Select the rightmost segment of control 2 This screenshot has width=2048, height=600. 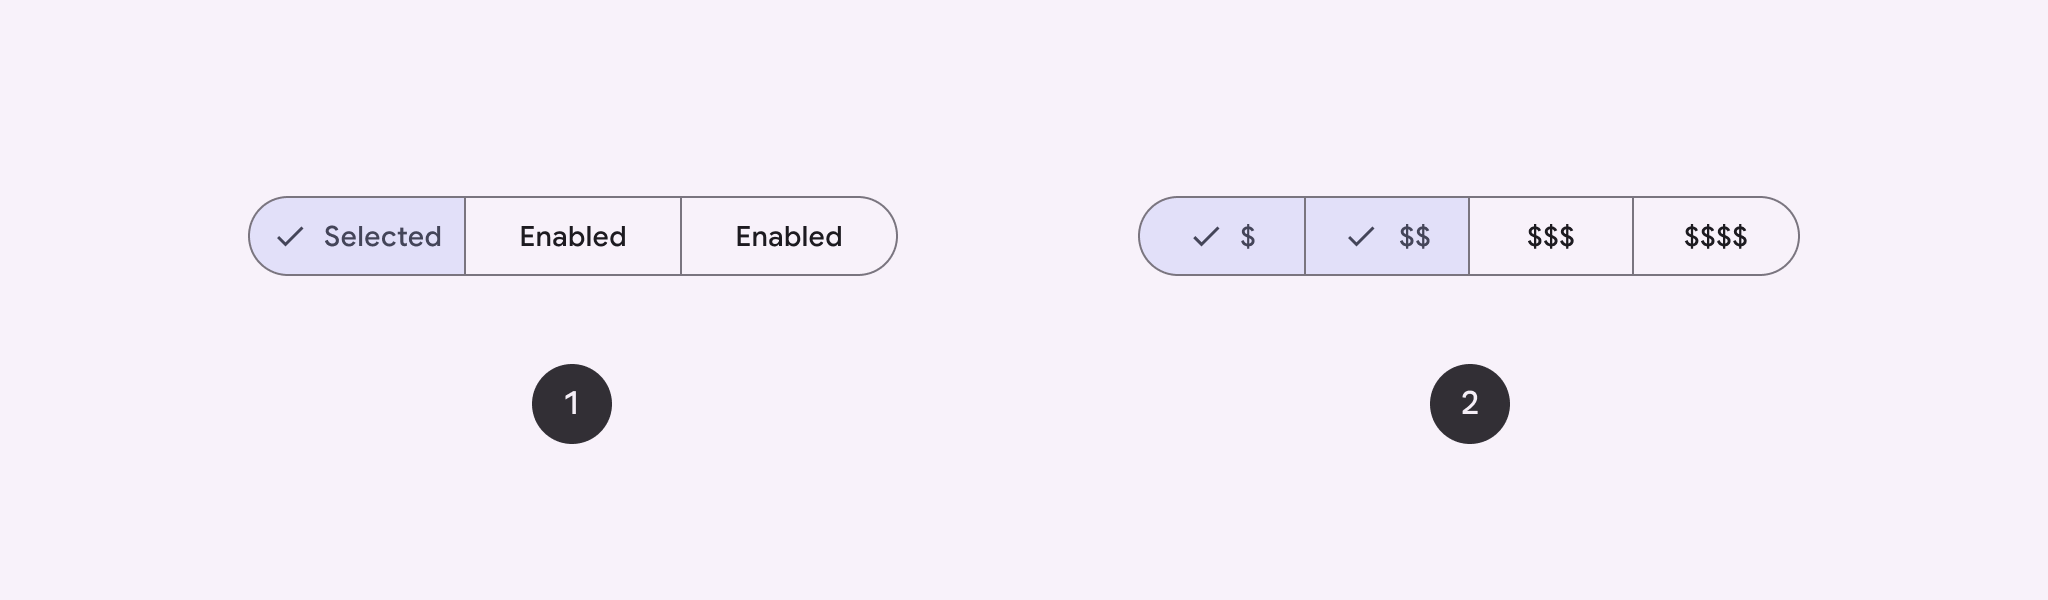click(1714, 236)
